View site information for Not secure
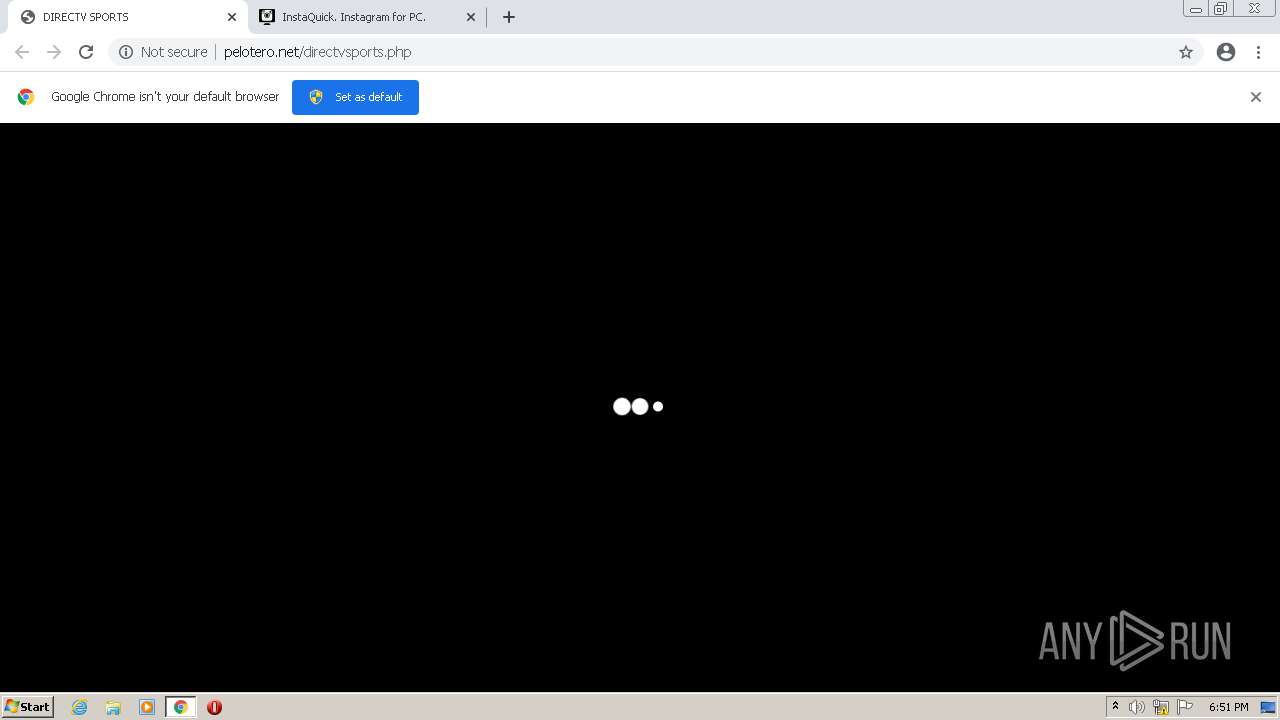 click(x=126, y=52)
